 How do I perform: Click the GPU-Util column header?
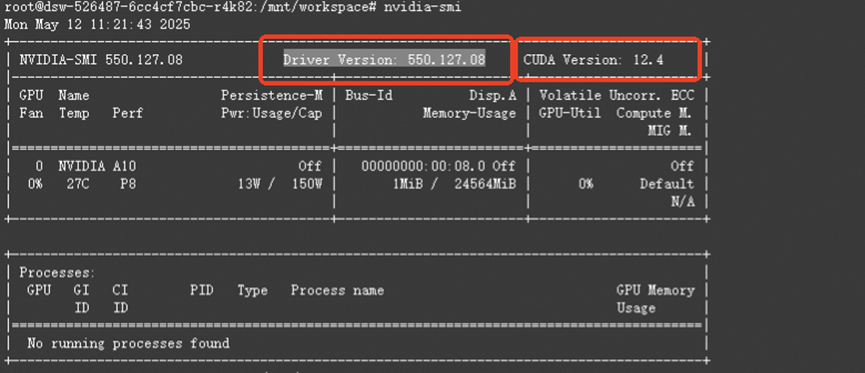click(570, 113)
